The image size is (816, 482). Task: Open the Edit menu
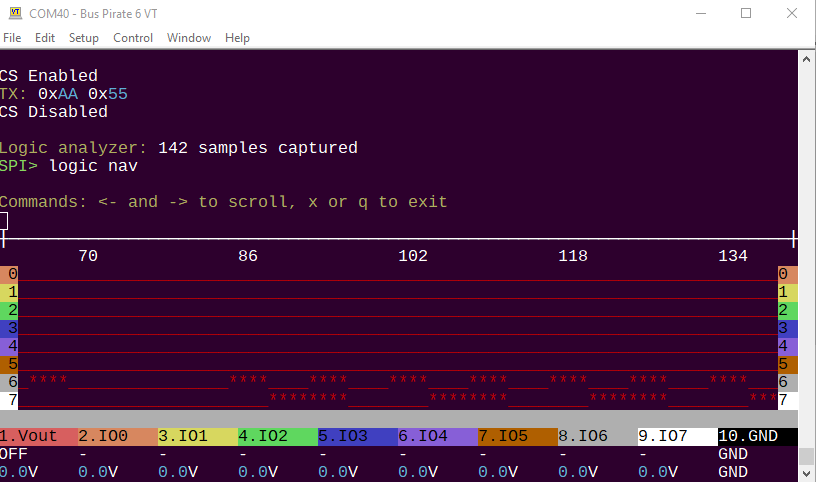pos(45,38)
